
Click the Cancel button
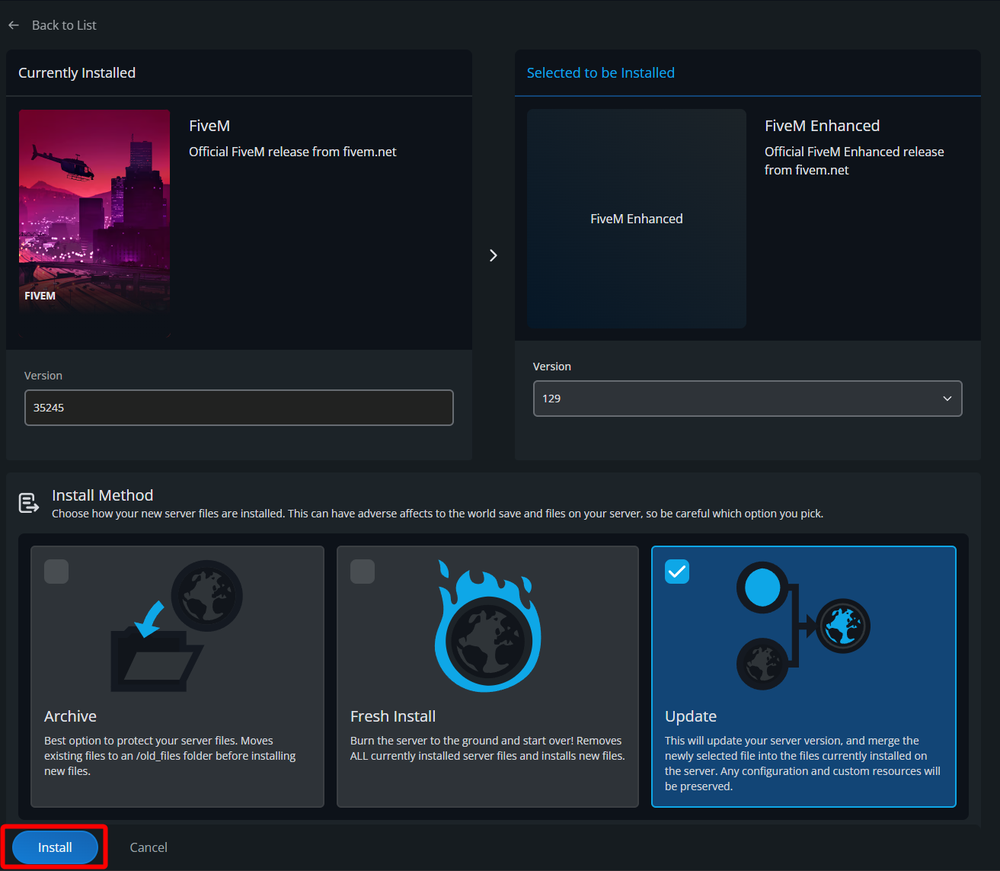[149, 847]
